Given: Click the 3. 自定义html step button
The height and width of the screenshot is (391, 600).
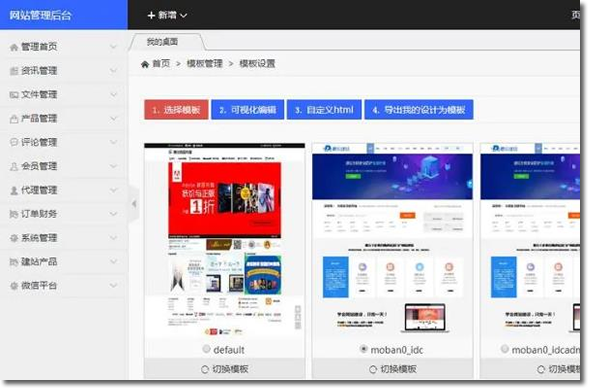Looking at the screenshot, I should pos(324,110).
